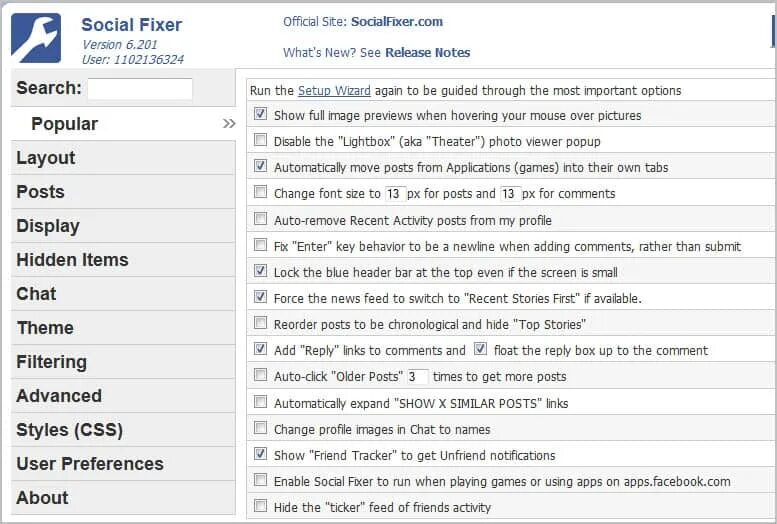This screenshot has height=524, width=777.
Task: Disable Show Friend Tracker unfriend notifications
Action: (x=261, y=454)
